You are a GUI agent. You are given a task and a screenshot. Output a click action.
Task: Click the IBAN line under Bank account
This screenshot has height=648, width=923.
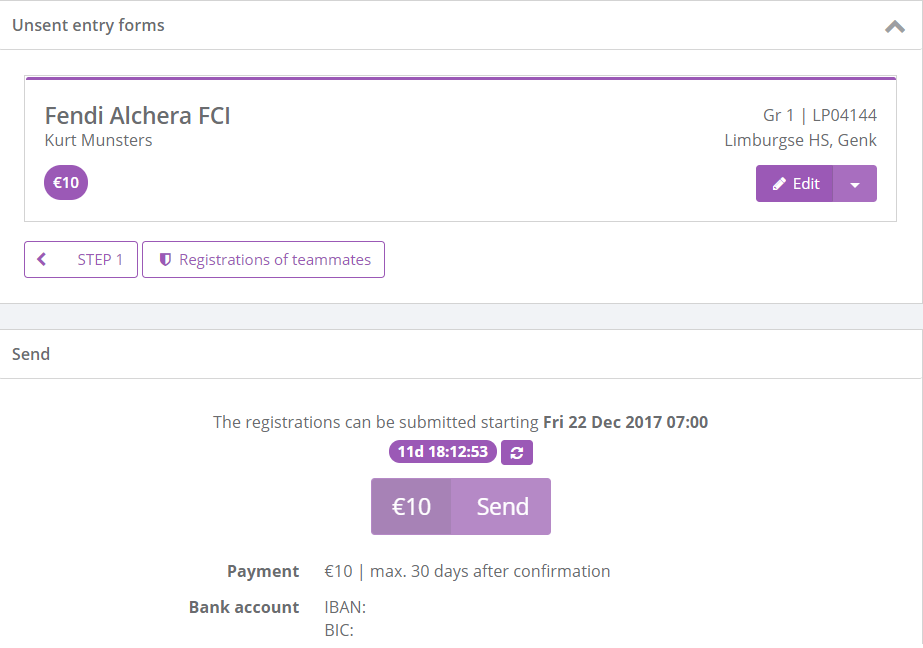(345, 607)
